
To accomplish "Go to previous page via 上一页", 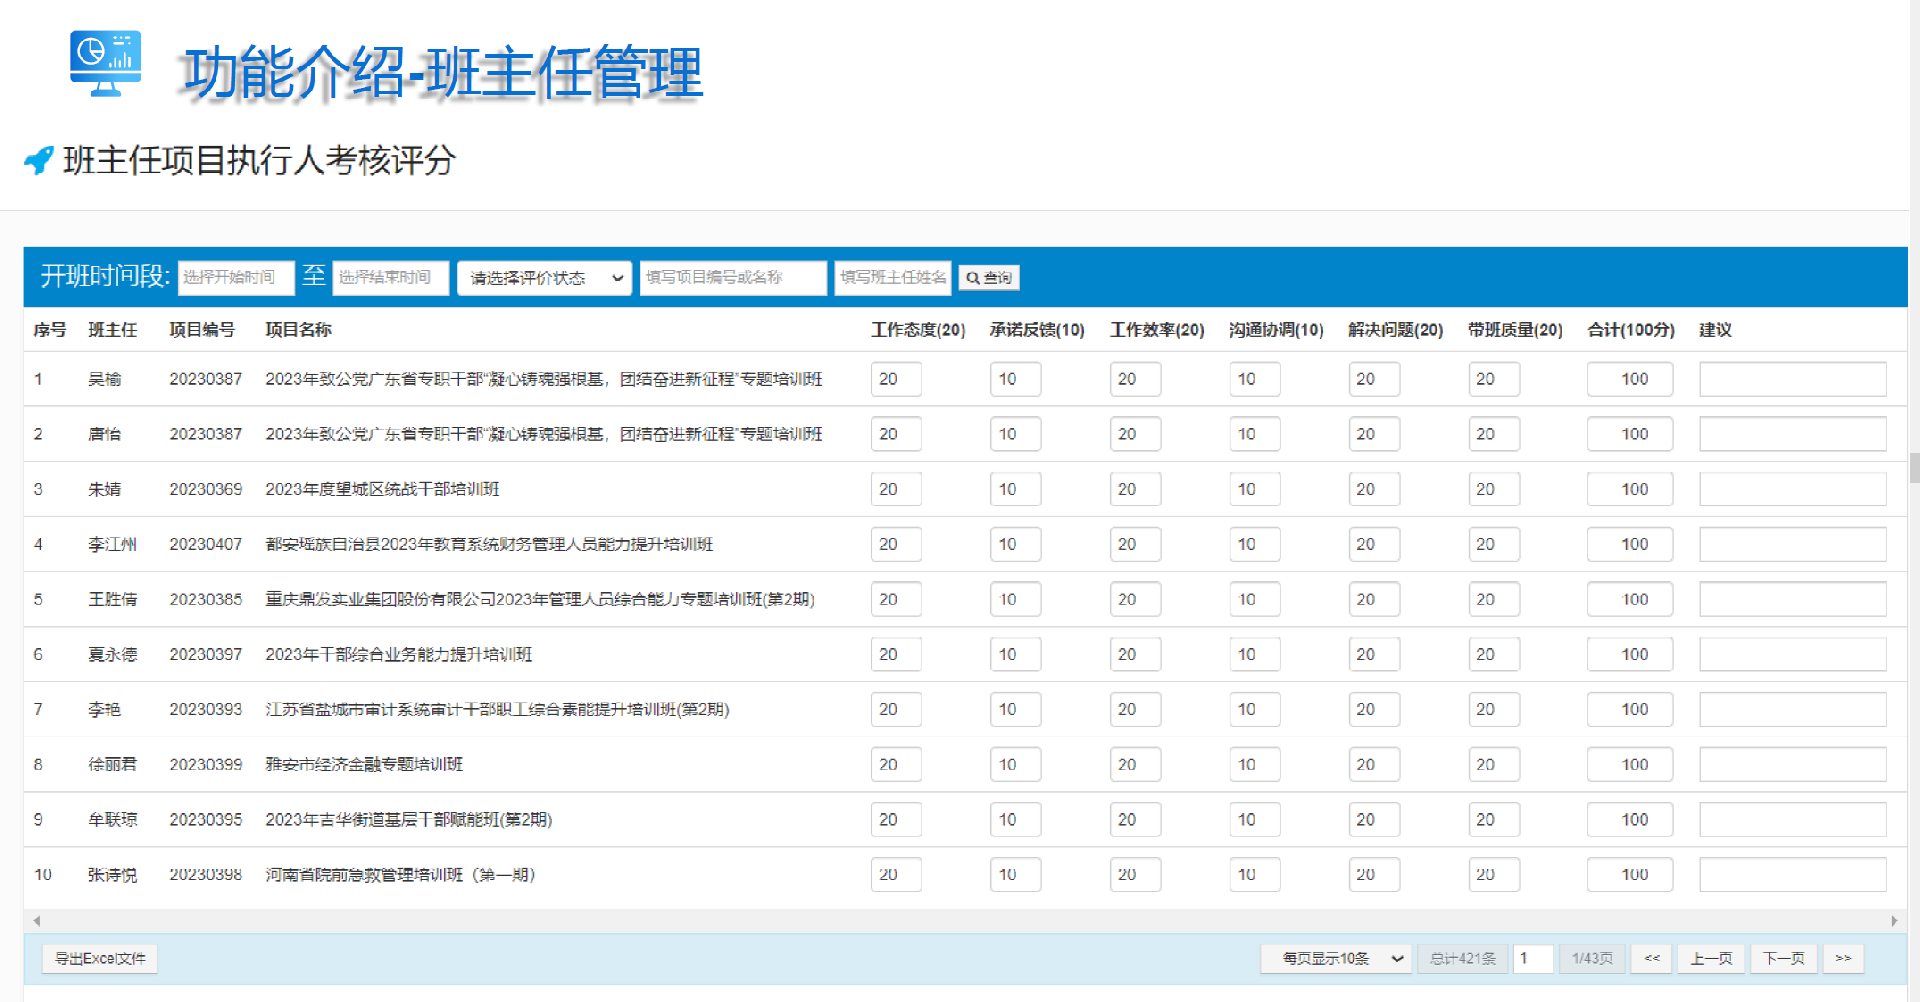I will tap(1711, 958).
